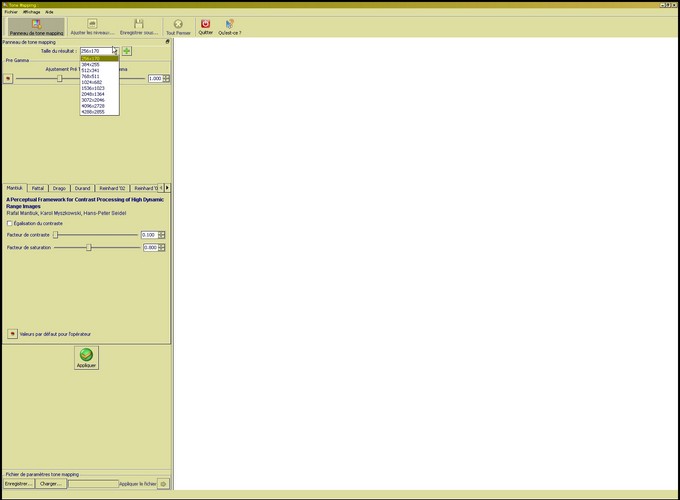Click the Enregistrer sous toolbar icon
This screenshot has height=500, width=680.
point(139,26)
